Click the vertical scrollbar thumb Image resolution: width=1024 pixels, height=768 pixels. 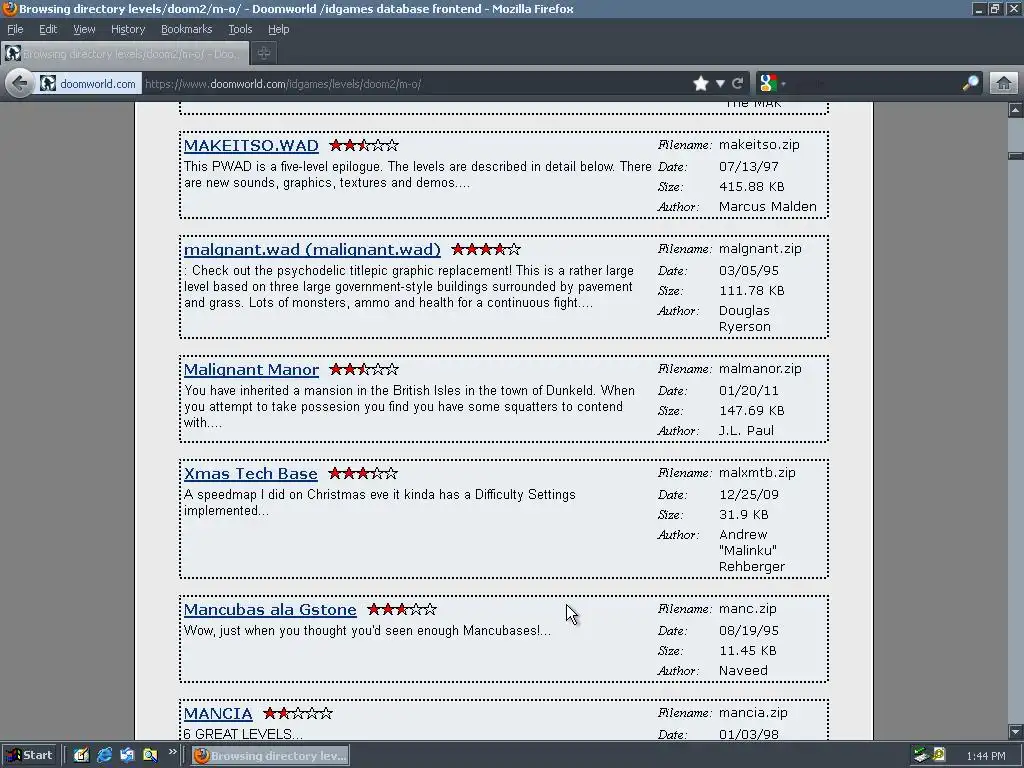coord(1015,155)
